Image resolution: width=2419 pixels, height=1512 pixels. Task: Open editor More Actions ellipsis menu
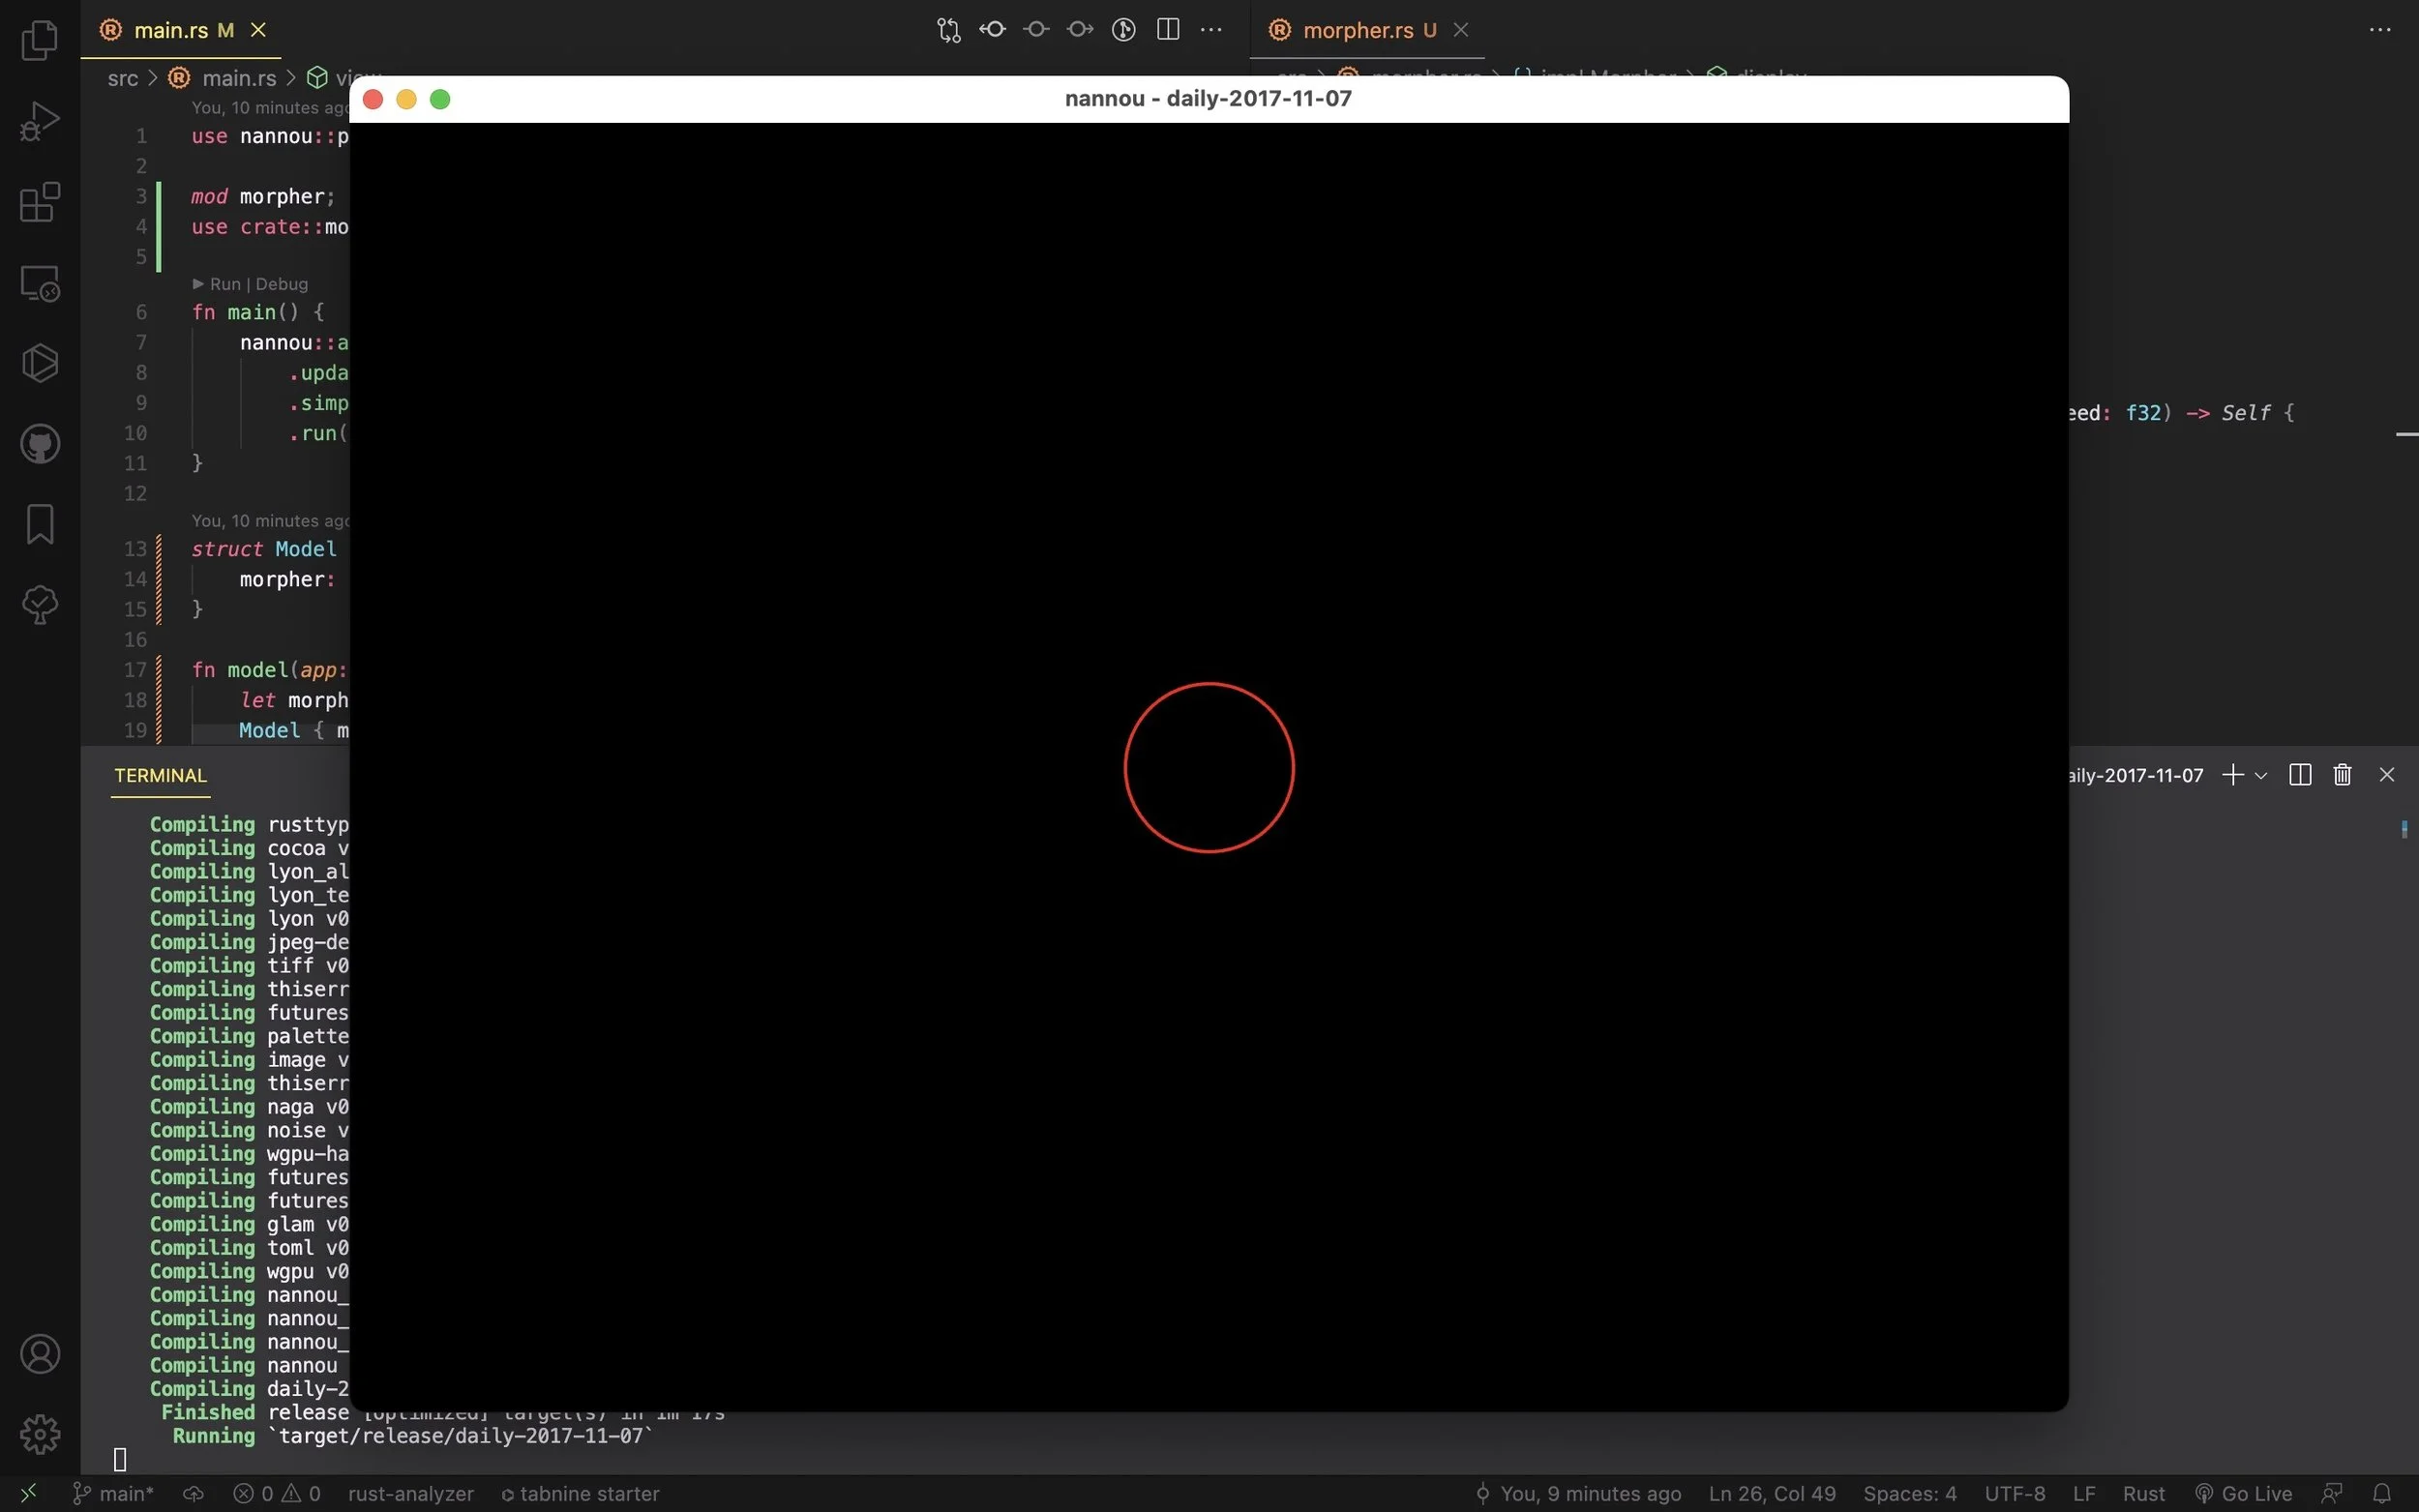[1211, 30]
